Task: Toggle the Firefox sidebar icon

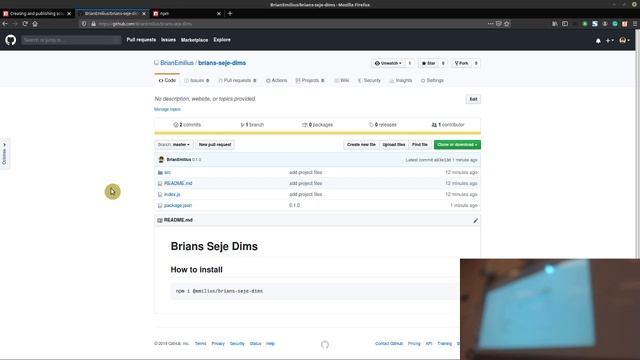Action: (565, 24)
